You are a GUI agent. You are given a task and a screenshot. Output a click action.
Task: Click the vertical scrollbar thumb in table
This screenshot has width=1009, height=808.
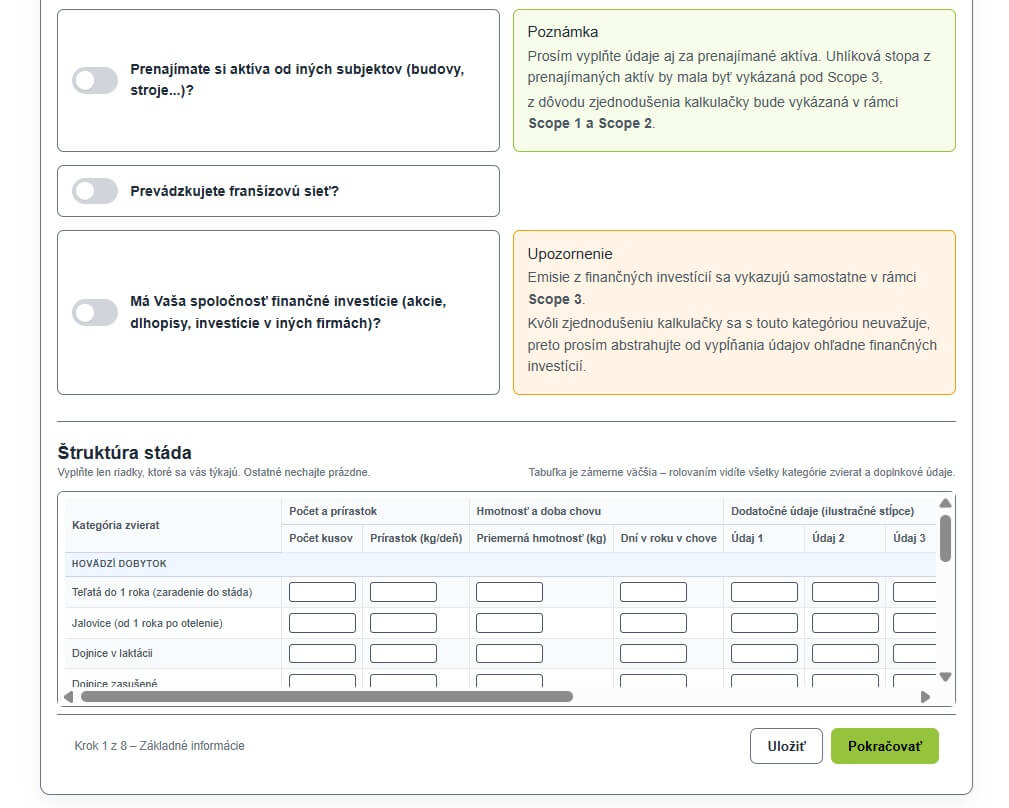[x=945, y=538]
